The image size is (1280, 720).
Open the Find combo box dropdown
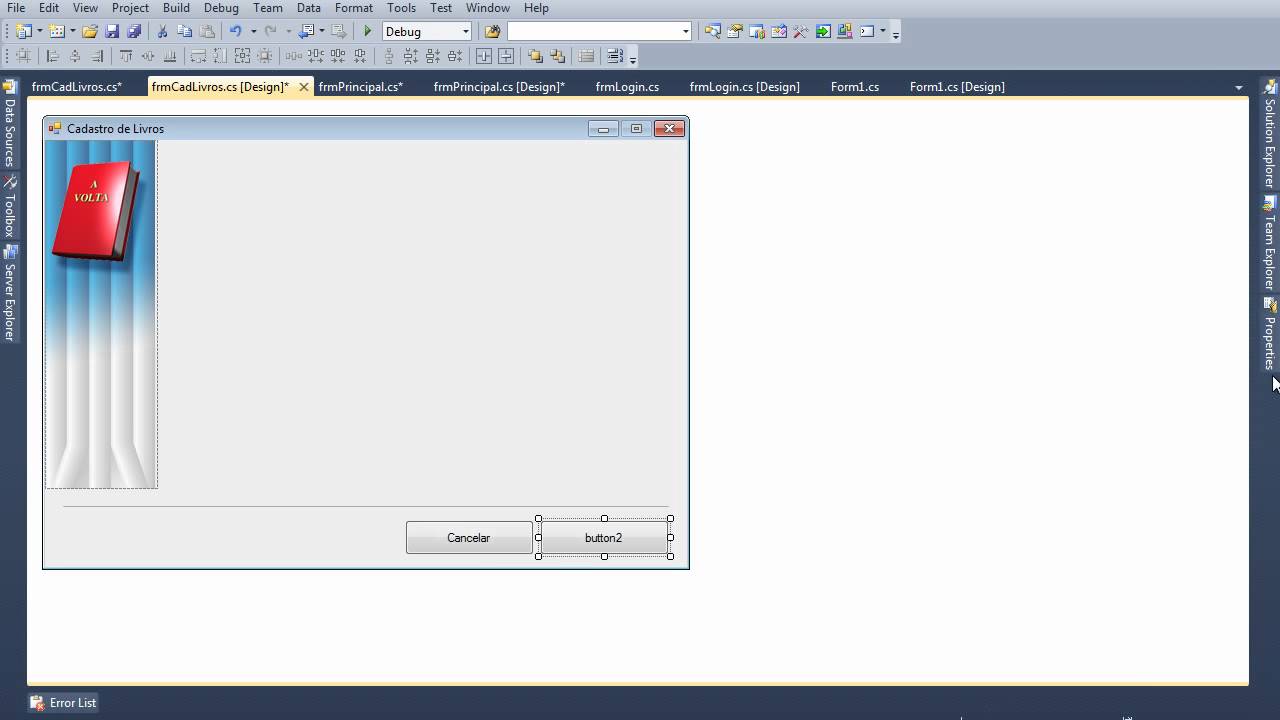(685, 31)
